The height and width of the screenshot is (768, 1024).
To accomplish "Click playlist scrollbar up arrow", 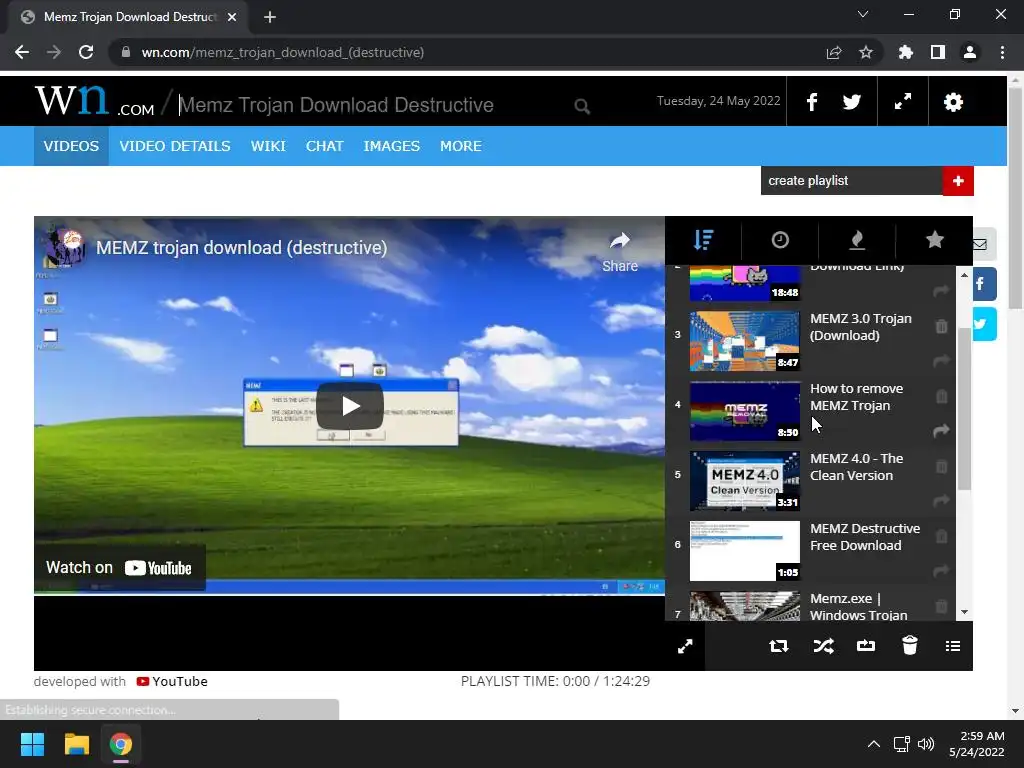I will [x=964, y=275].
